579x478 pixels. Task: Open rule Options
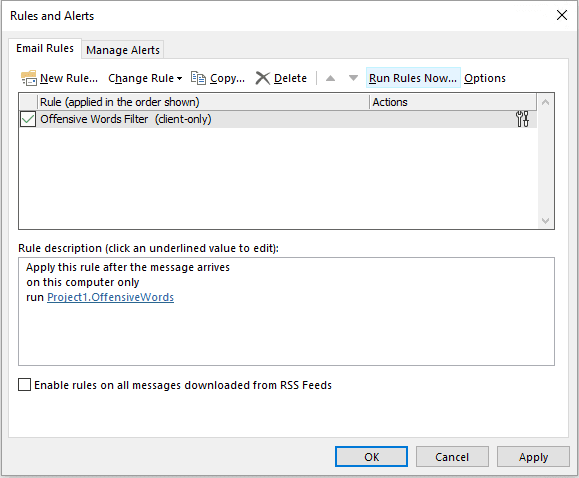(x=485, y=78)
